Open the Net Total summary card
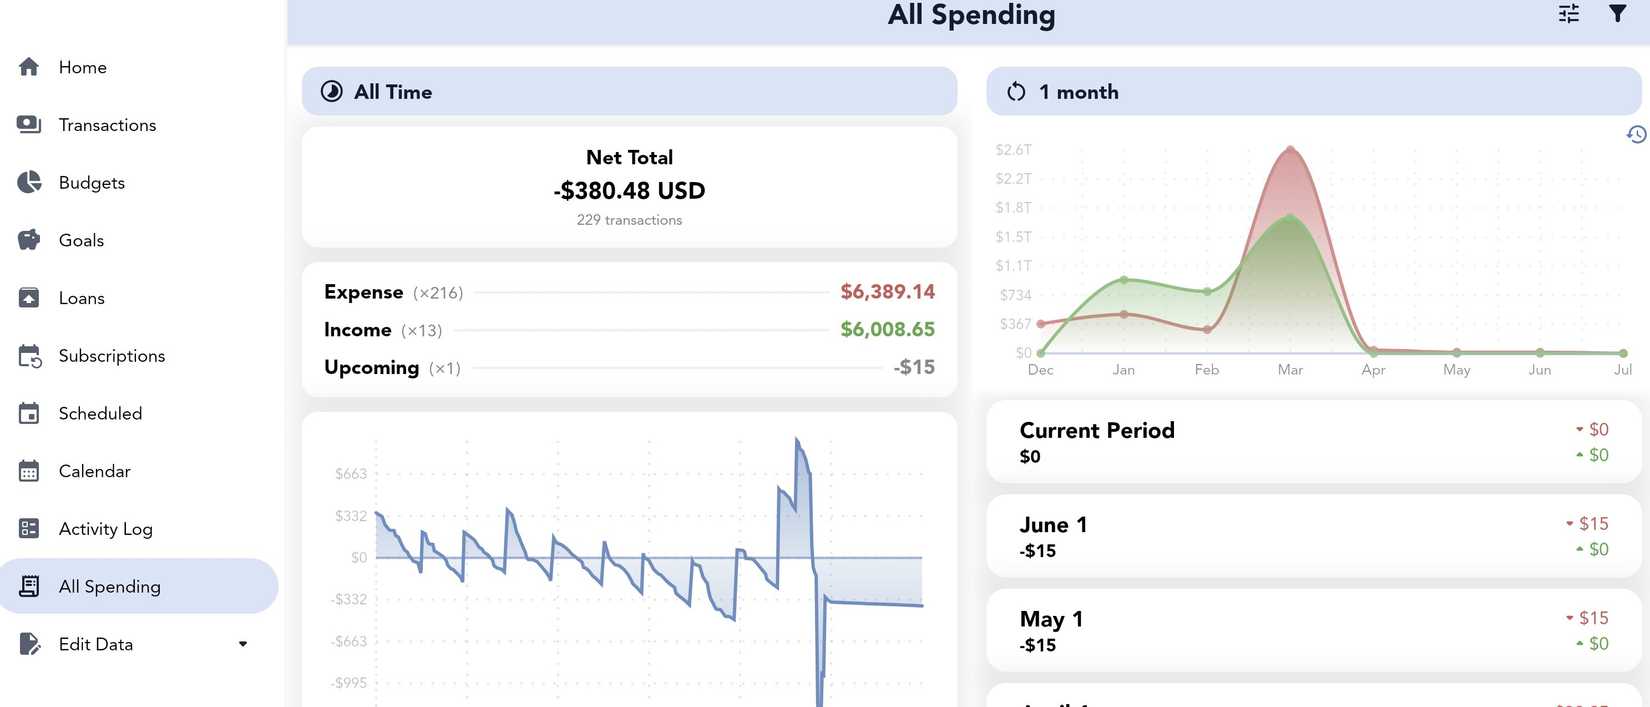 629,186
